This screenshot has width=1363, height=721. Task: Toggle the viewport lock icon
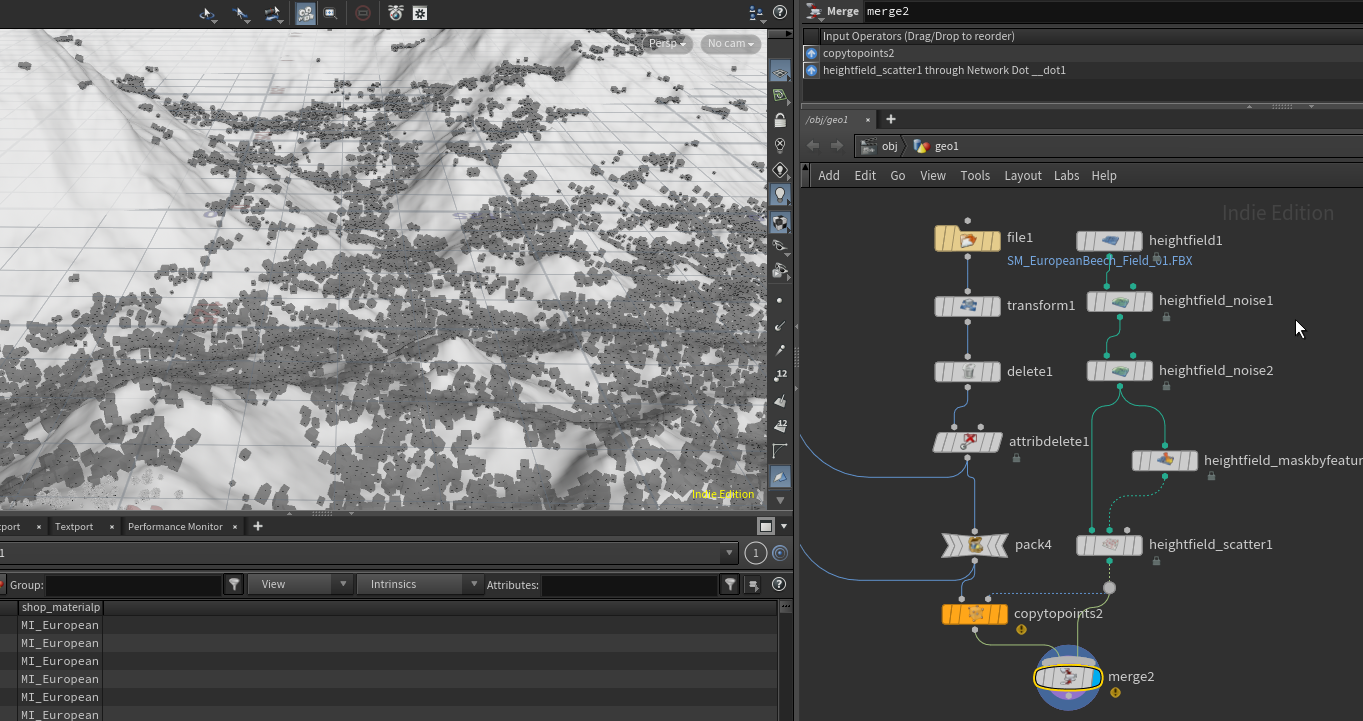[x=780, y=120]
